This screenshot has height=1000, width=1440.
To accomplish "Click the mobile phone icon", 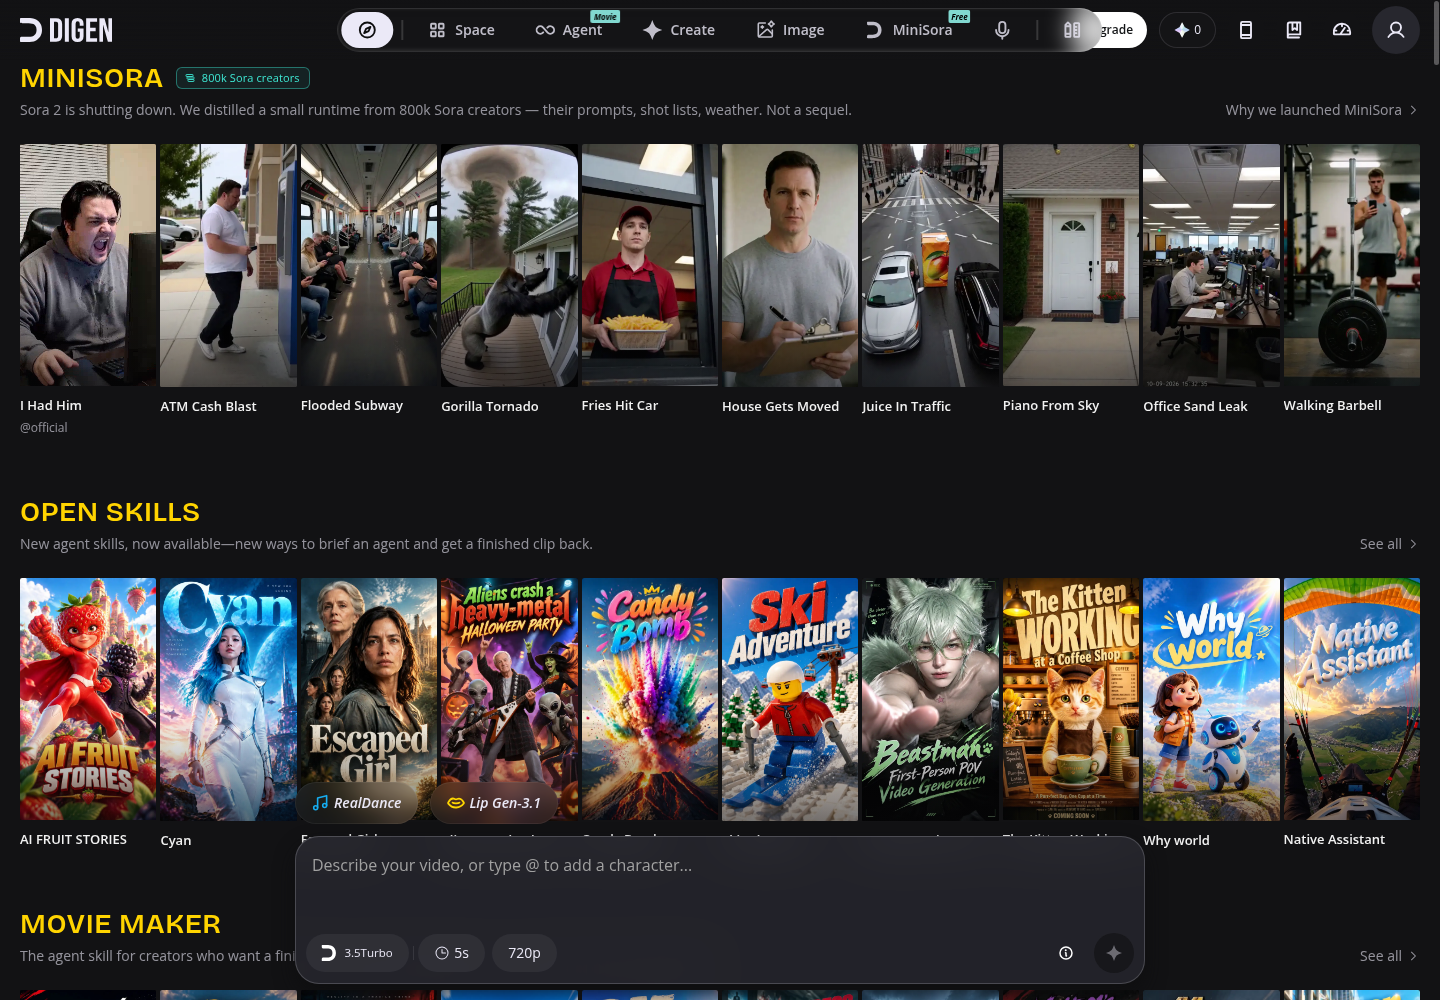I will [x=1246, y=30].
